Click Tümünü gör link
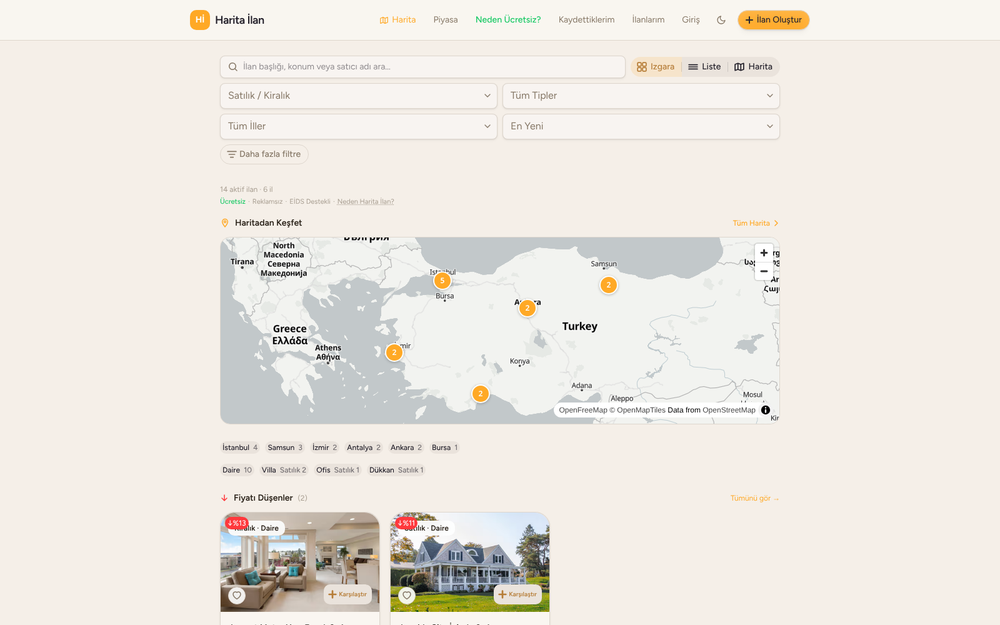This screenshot has width=1000, height=625. [754, 498]
